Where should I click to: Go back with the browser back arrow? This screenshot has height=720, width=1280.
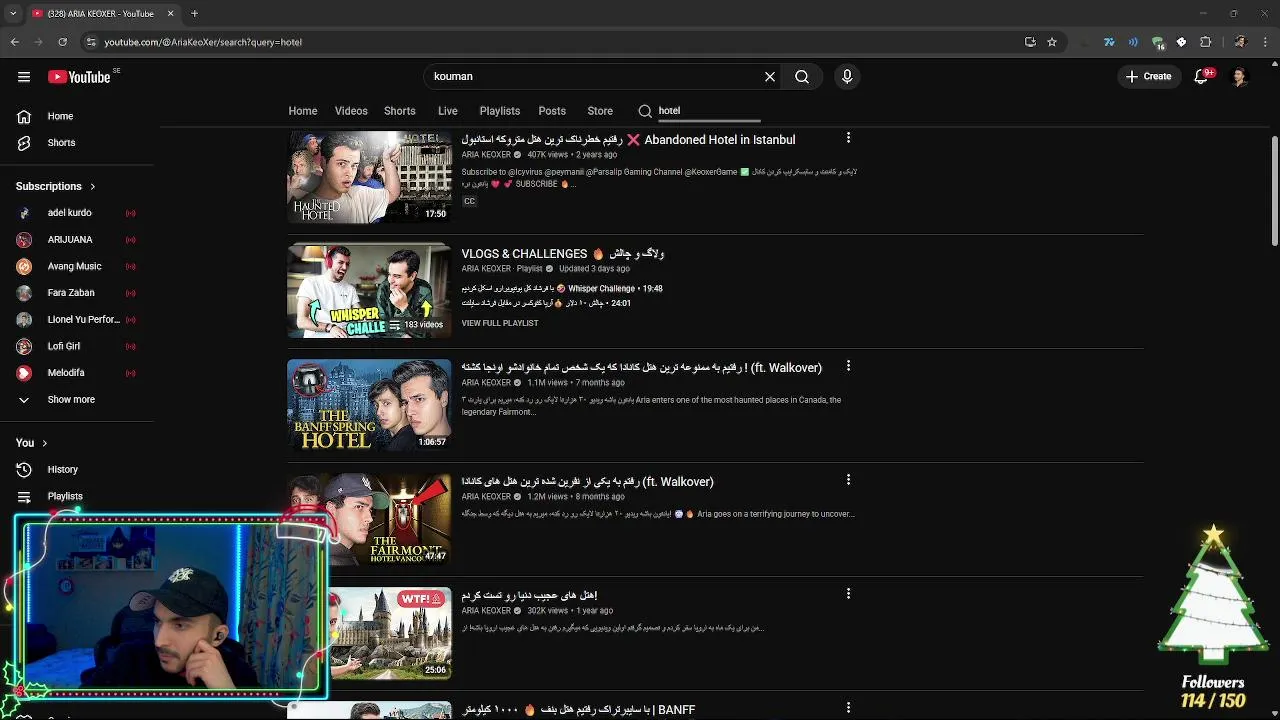coord(14,42)
